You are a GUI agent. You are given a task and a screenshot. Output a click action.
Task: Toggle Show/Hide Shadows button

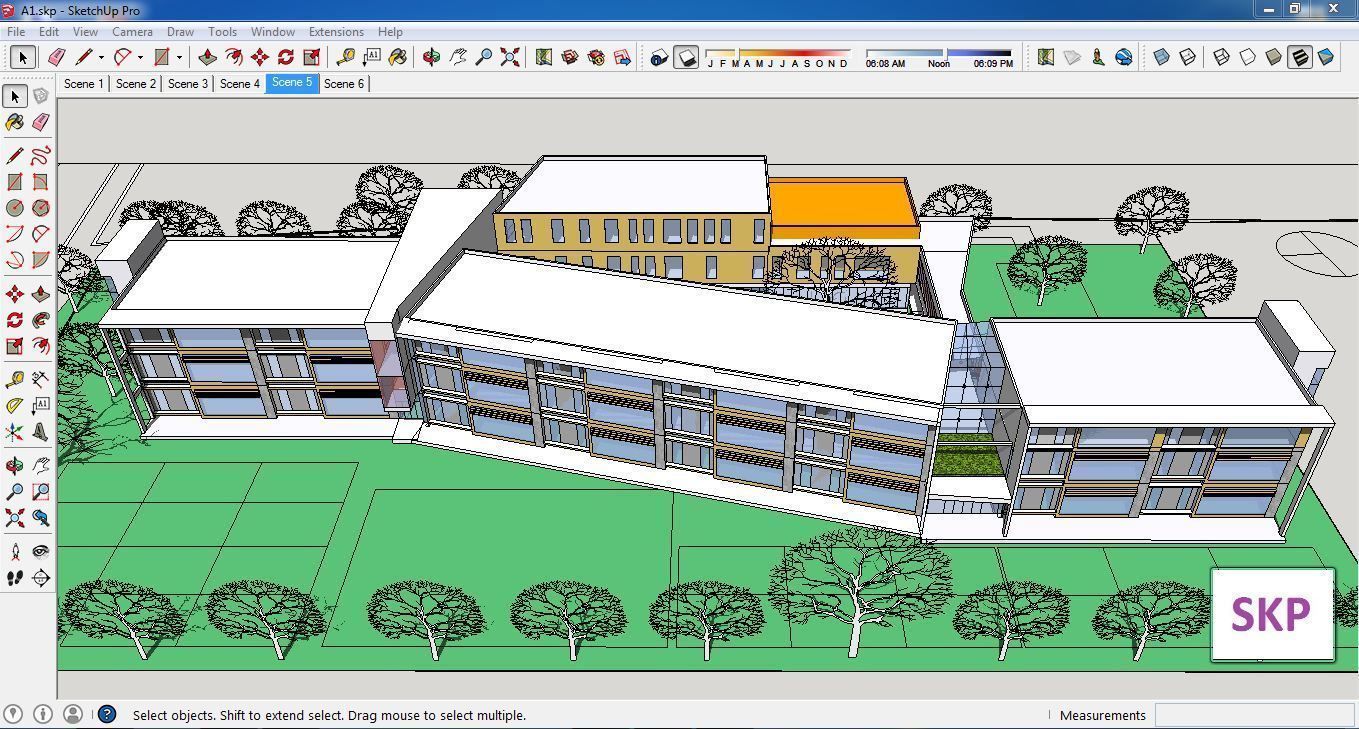(685, 57)
